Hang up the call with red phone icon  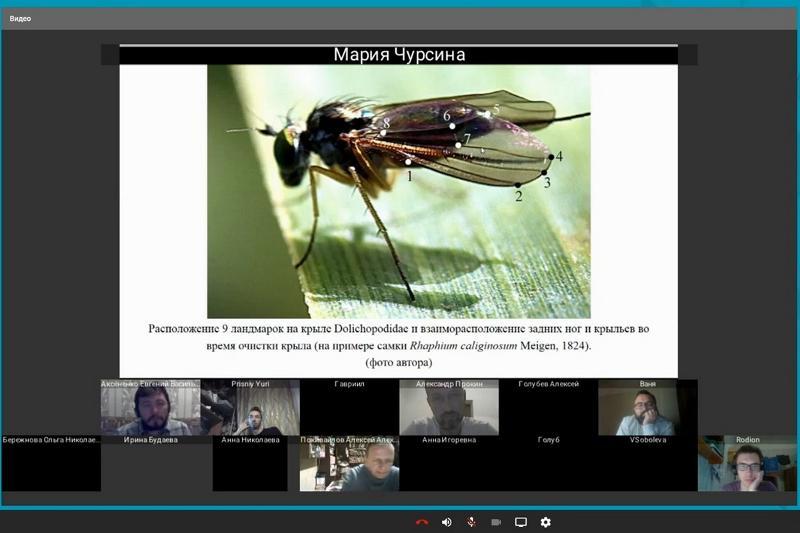(x=422, y=522)
